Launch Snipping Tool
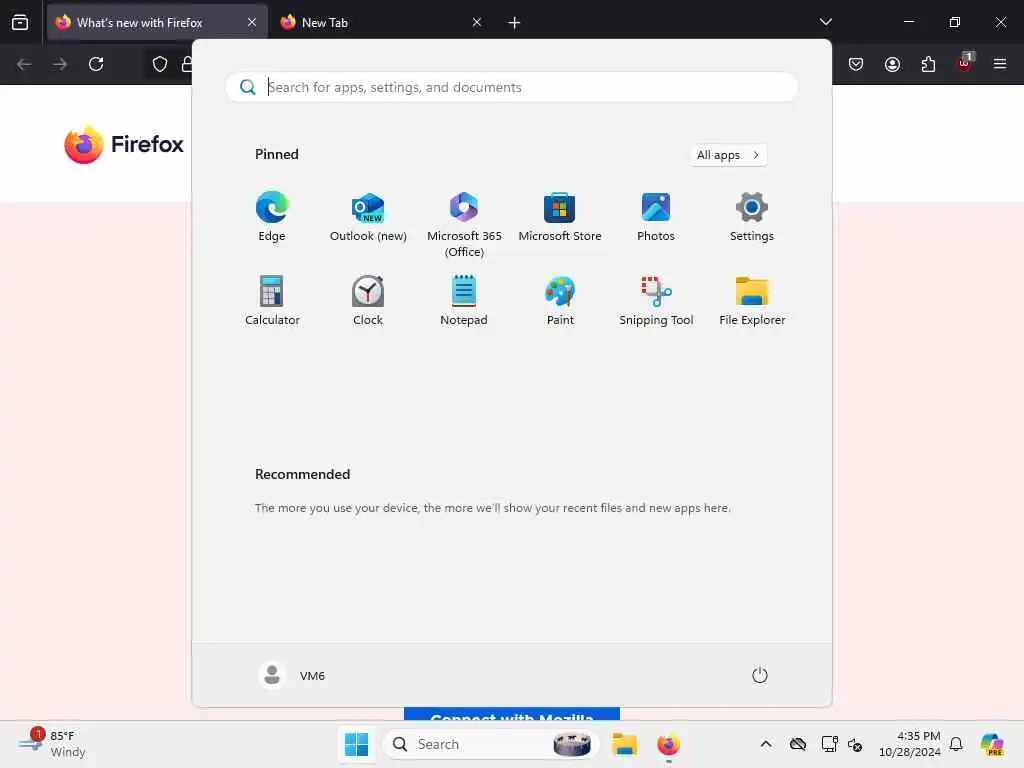Image resolution: width=1024 pixels, height=768 pixels. (656, 300)
